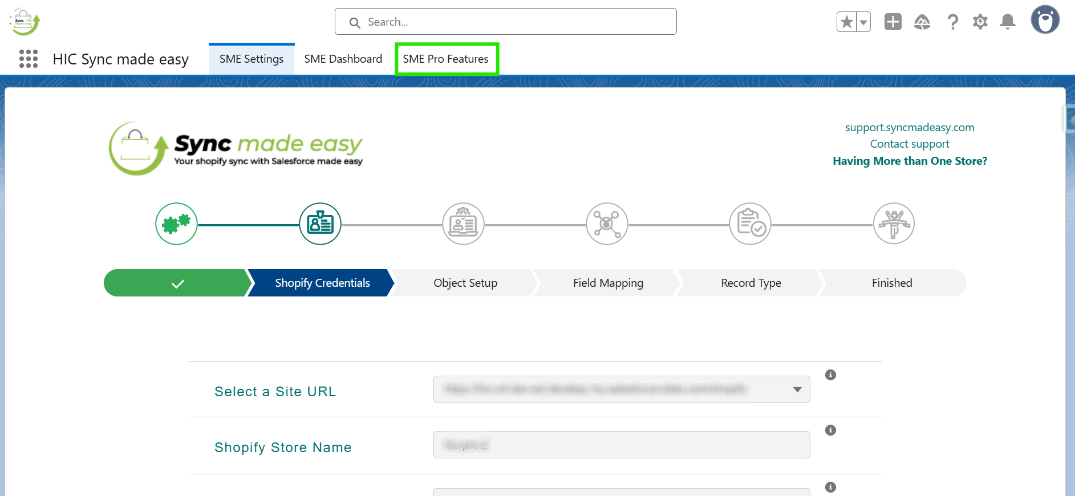Open Salesforce Help question mark
Viewport: 1075px width, 496px height.
[x=952, y=22]
